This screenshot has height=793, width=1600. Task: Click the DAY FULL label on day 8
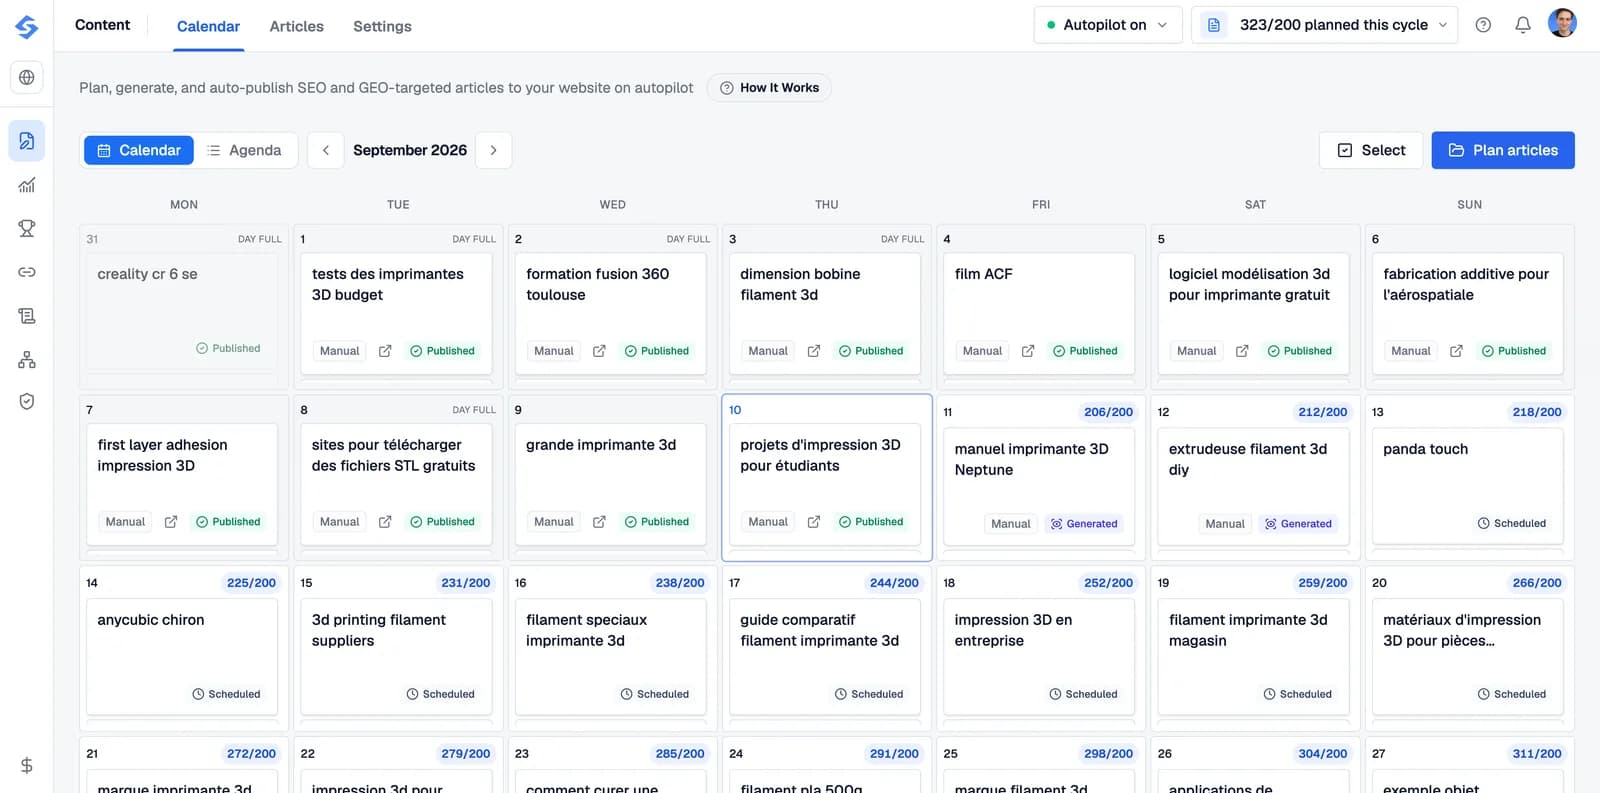click(x=474, y=410)
